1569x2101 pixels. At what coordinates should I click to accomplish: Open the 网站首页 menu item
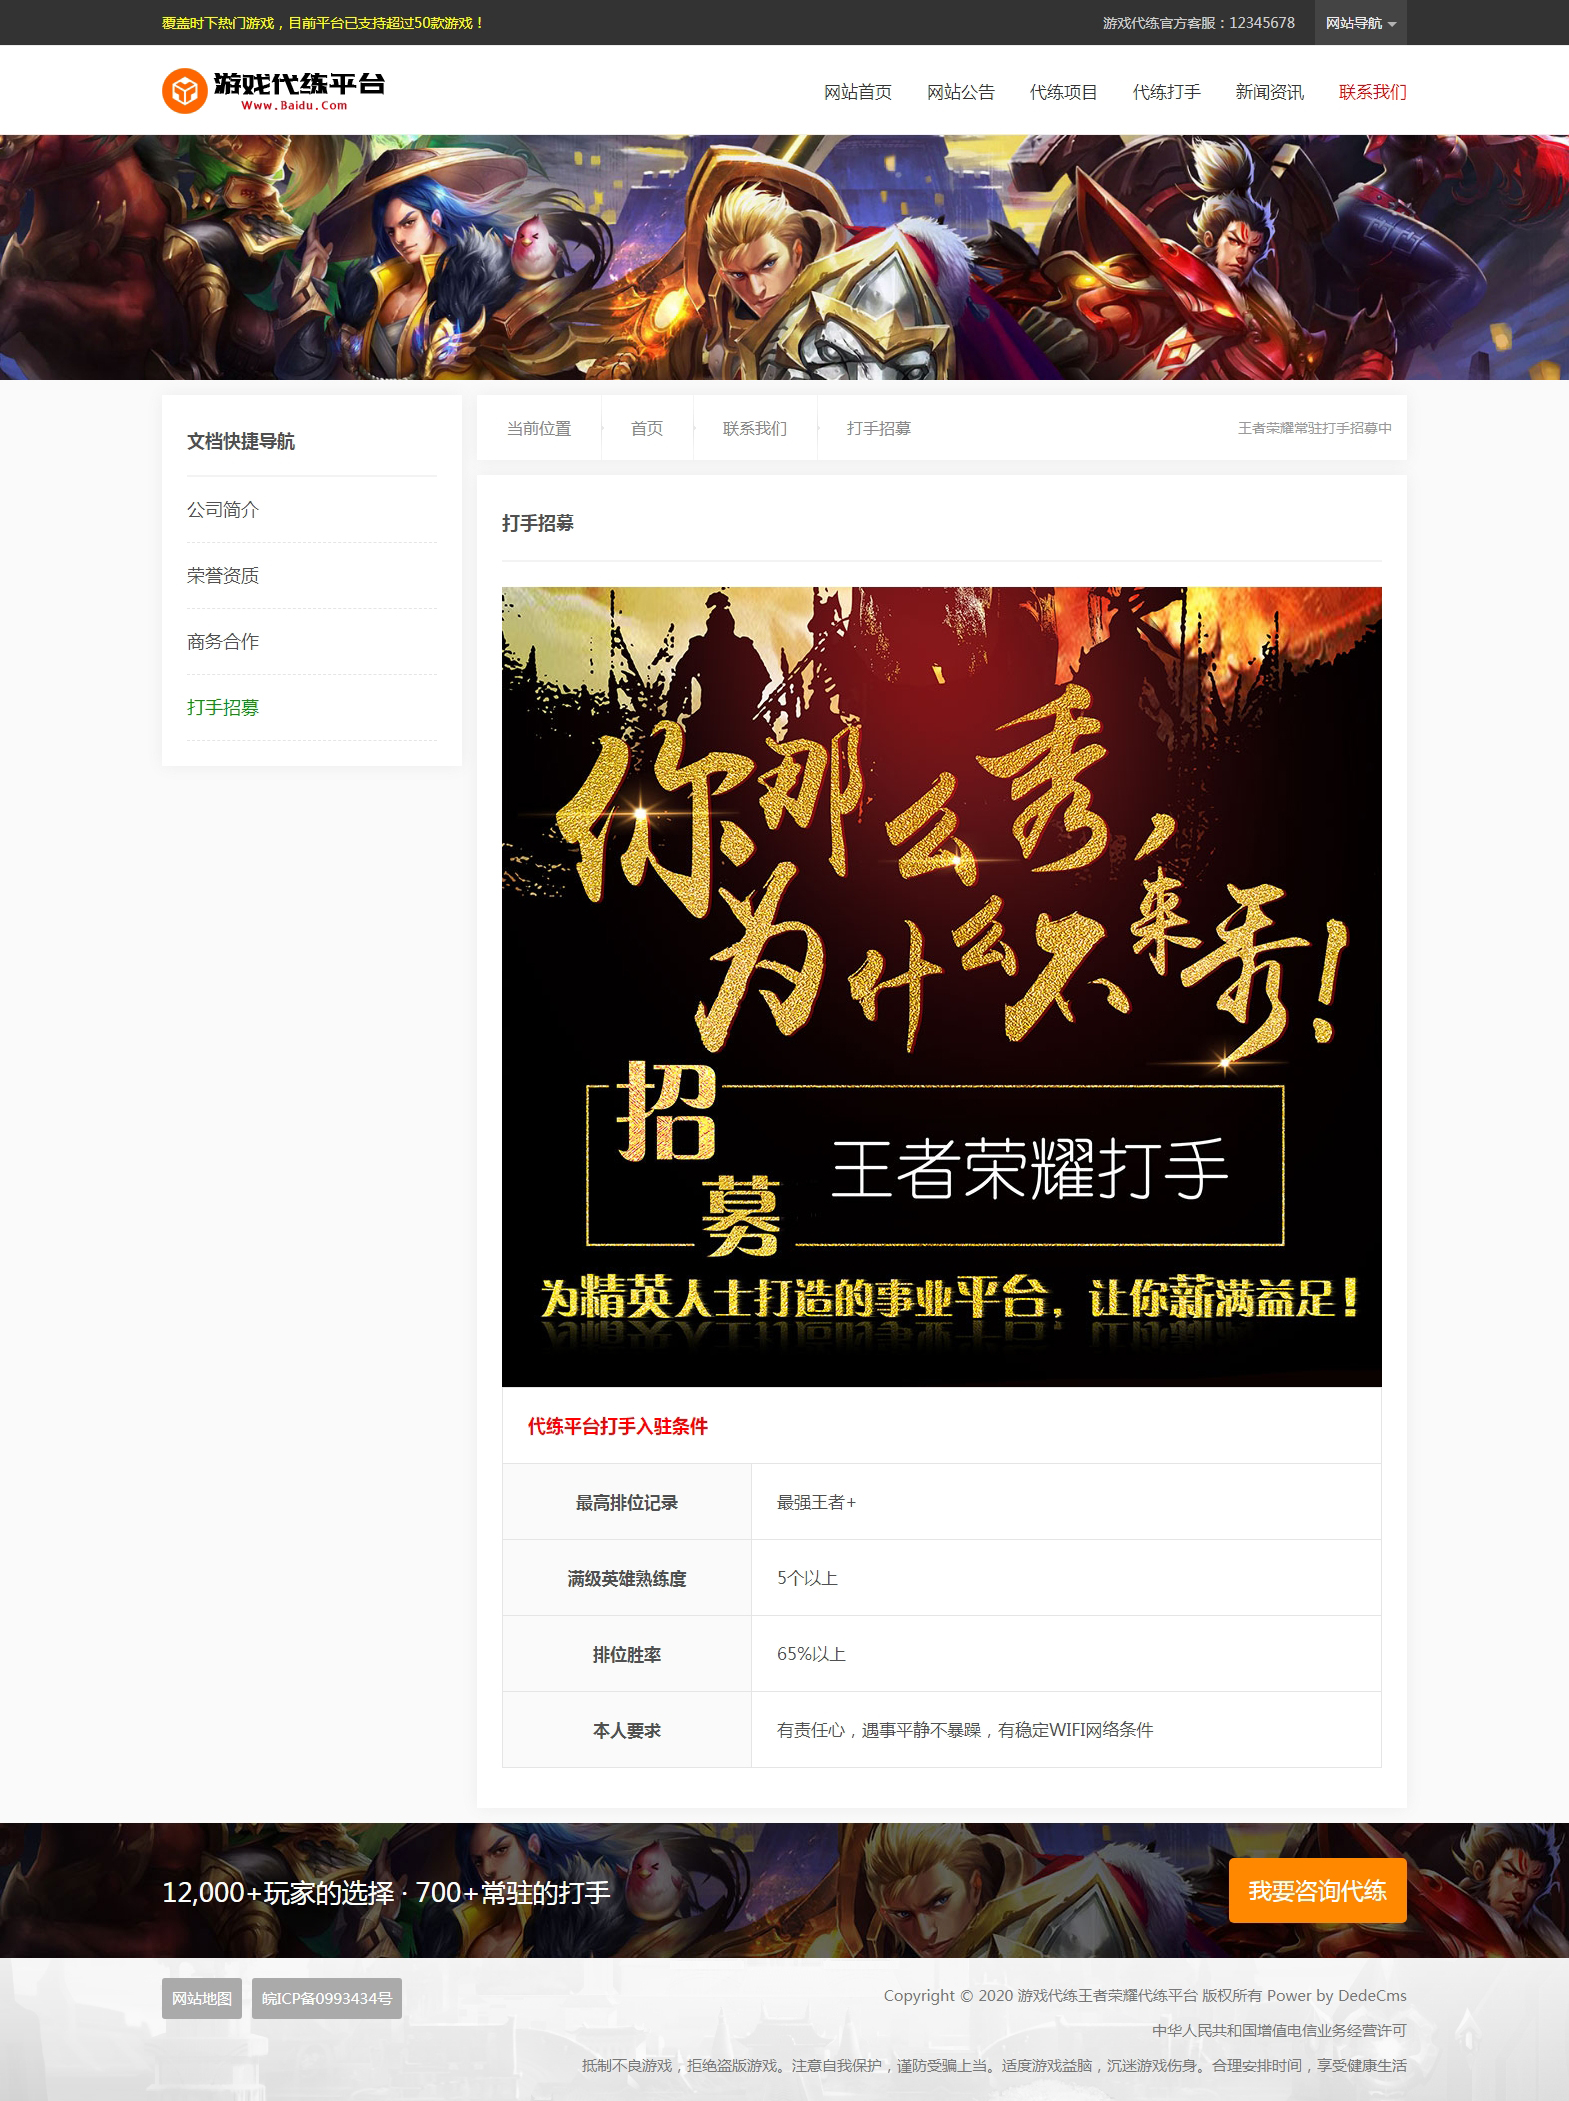[x=857, y=92]
